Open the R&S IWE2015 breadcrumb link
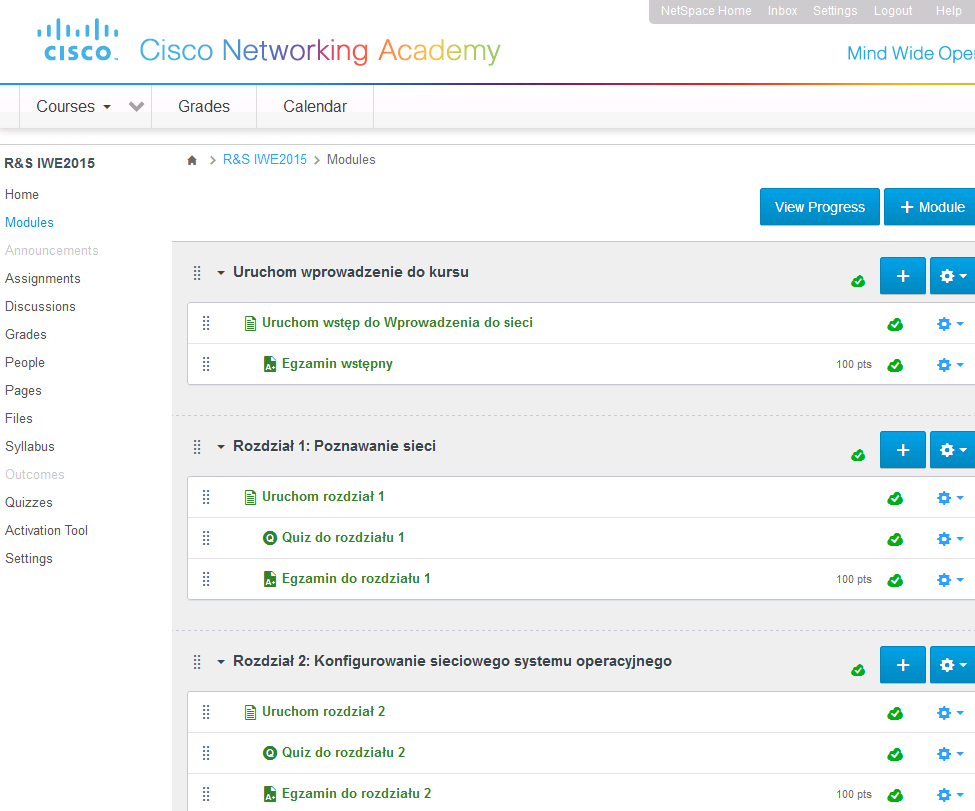 [x=265, y=160]
